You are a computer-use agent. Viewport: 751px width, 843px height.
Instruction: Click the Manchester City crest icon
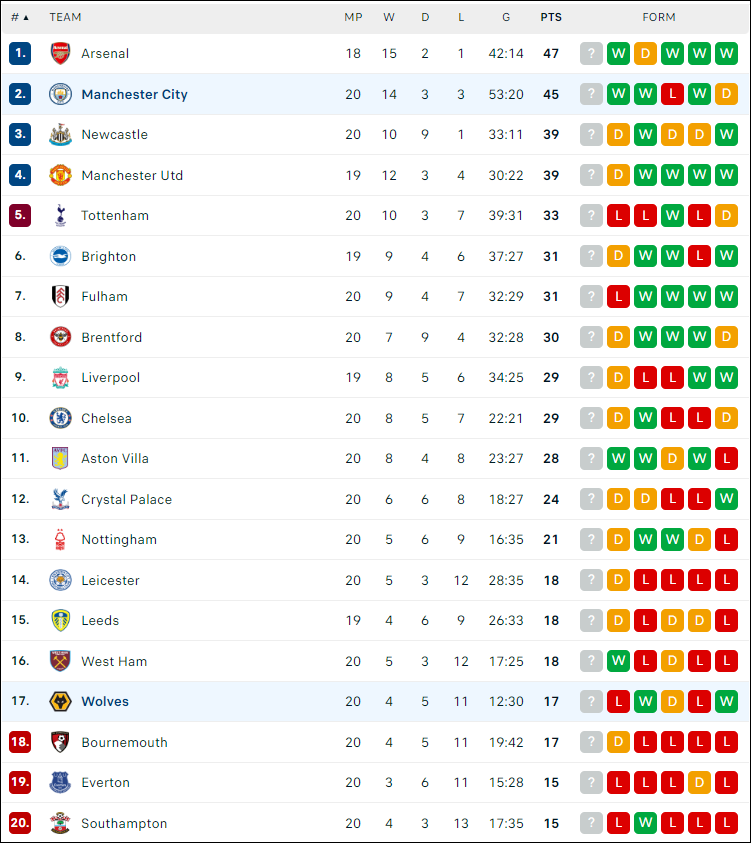coord(60,94)
